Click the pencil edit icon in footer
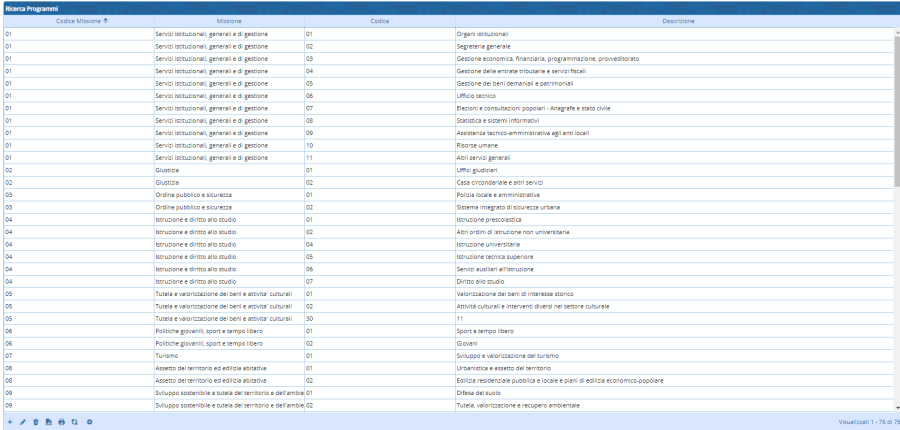The image size is (900, 430). 22,422
